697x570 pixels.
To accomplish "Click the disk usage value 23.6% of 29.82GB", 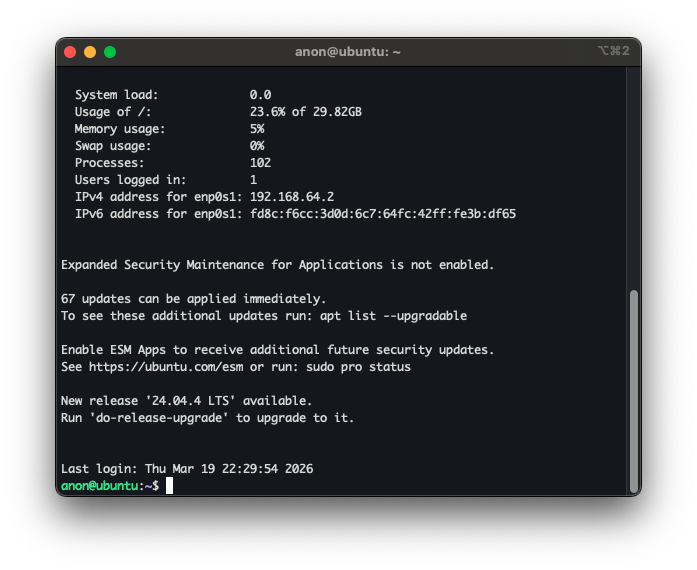I will click(x=305, y=112).
